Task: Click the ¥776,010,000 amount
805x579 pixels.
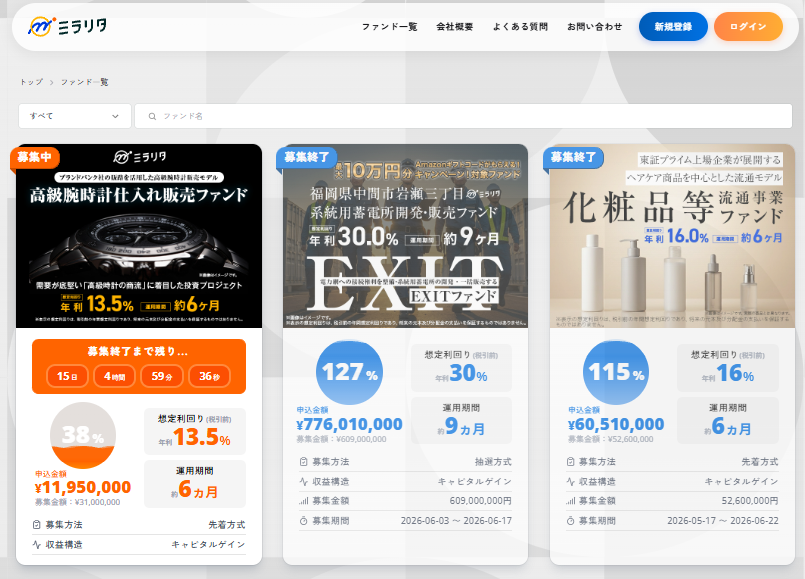Action: [349, 424]
